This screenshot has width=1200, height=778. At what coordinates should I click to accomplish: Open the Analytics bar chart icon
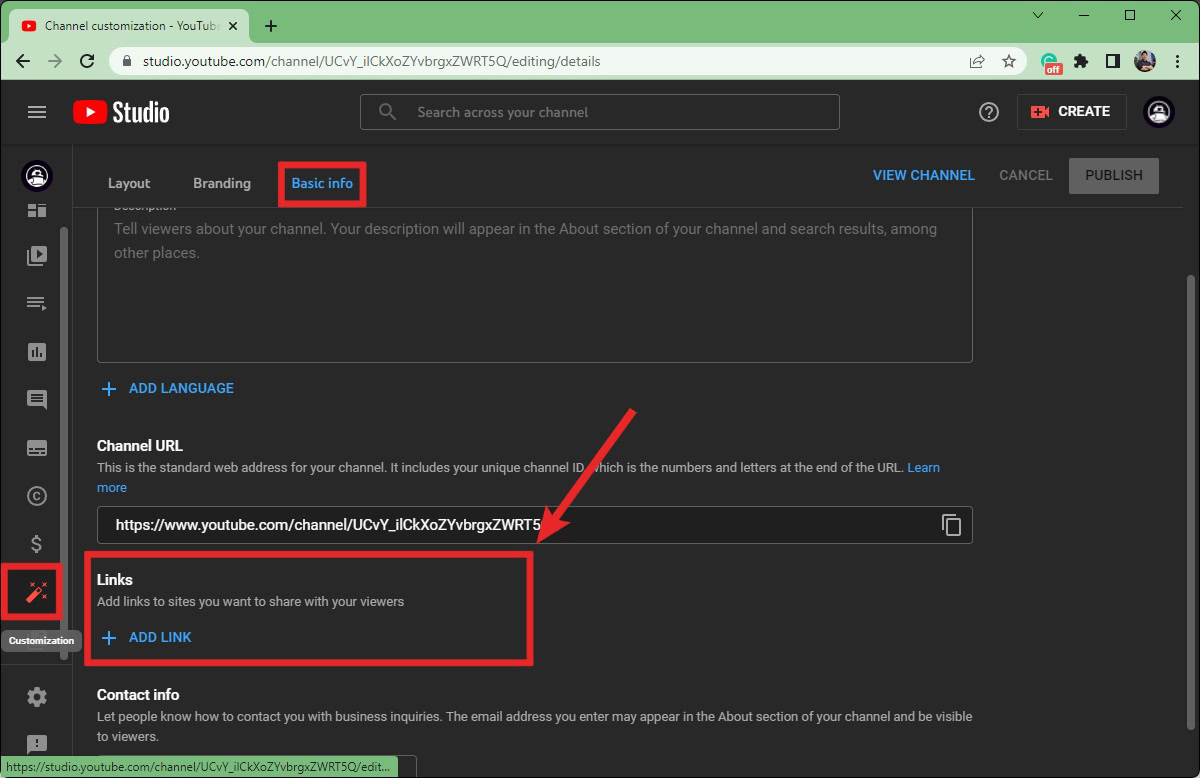point(37,352)
